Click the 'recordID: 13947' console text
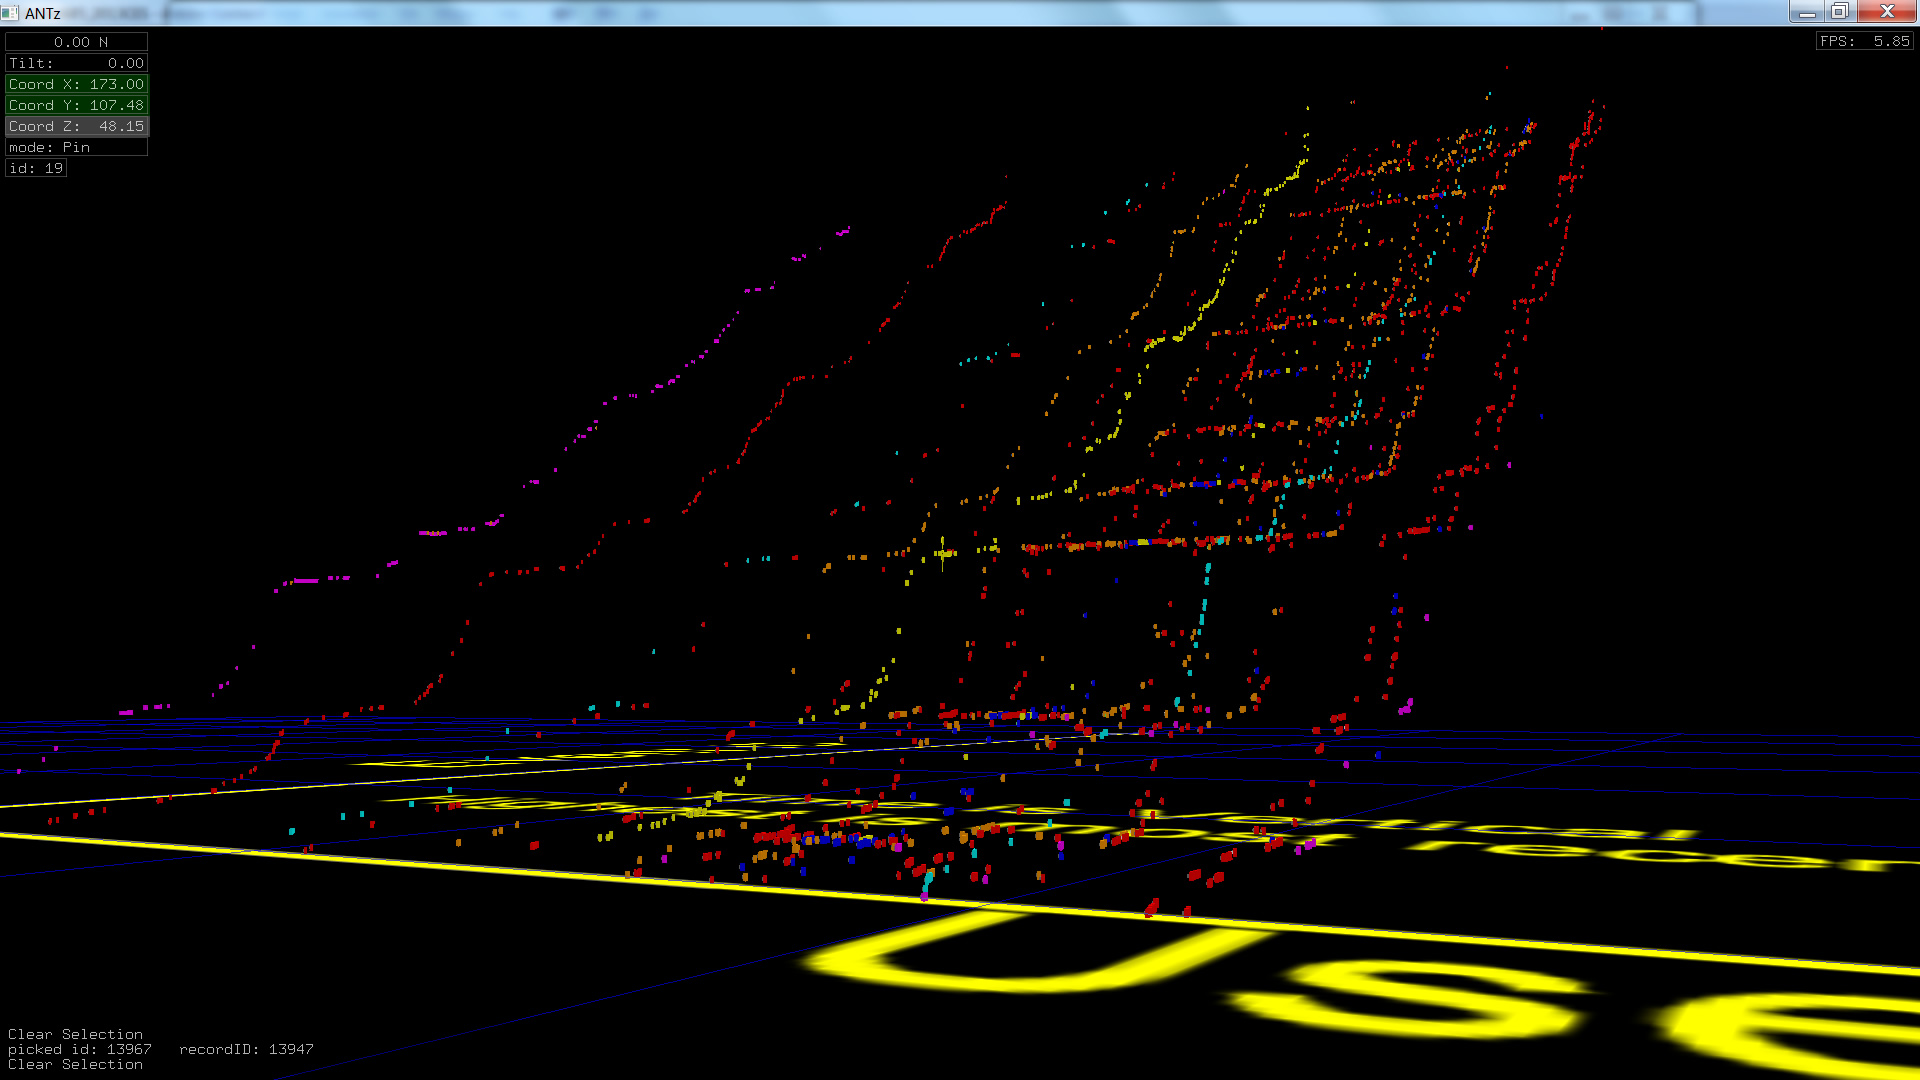Image resolution: width=1920 pixels, height=1080 pixels. click(246, 1049)
